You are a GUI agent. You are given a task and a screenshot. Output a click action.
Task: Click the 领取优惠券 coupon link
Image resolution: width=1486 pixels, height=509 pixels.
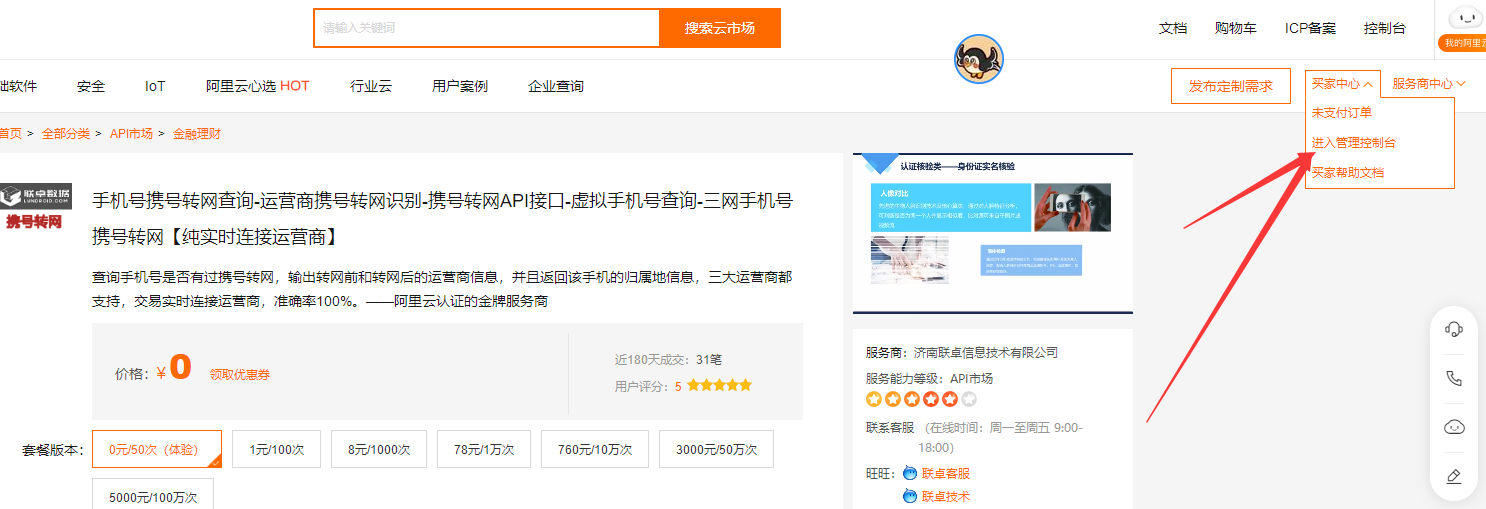tap(240, 374)
